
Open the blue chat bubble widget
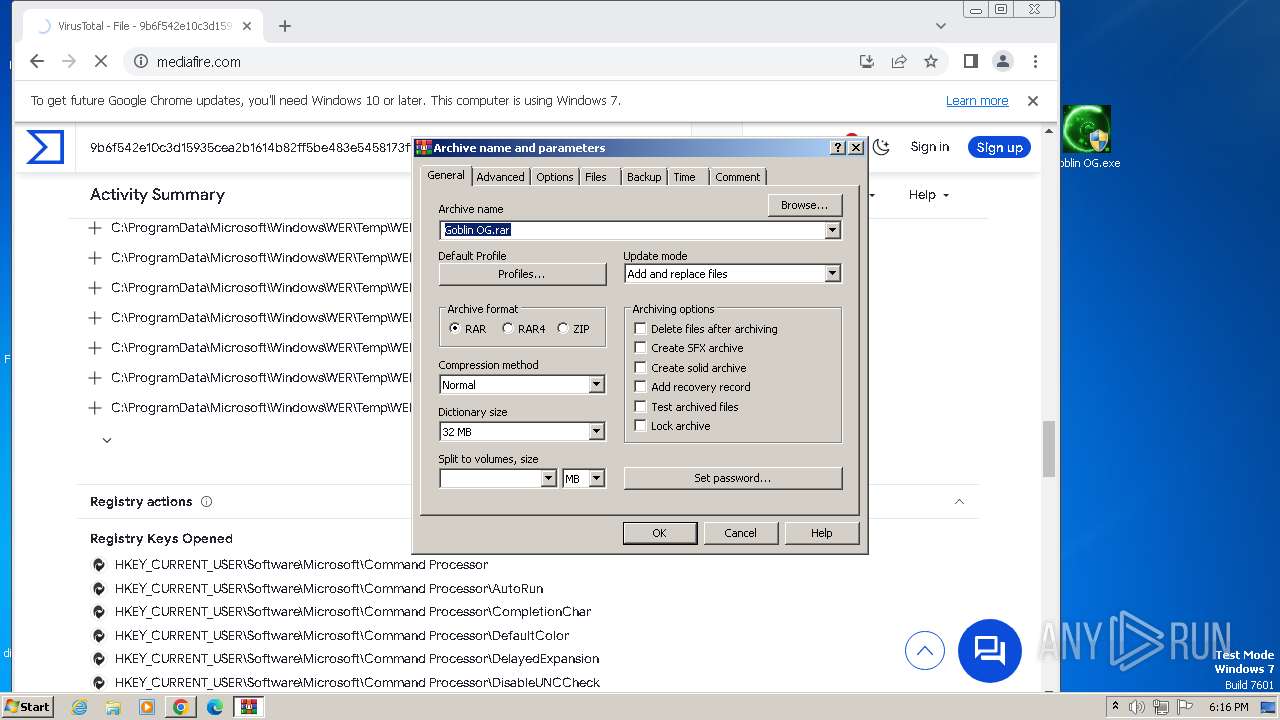(x=990, y=651)
